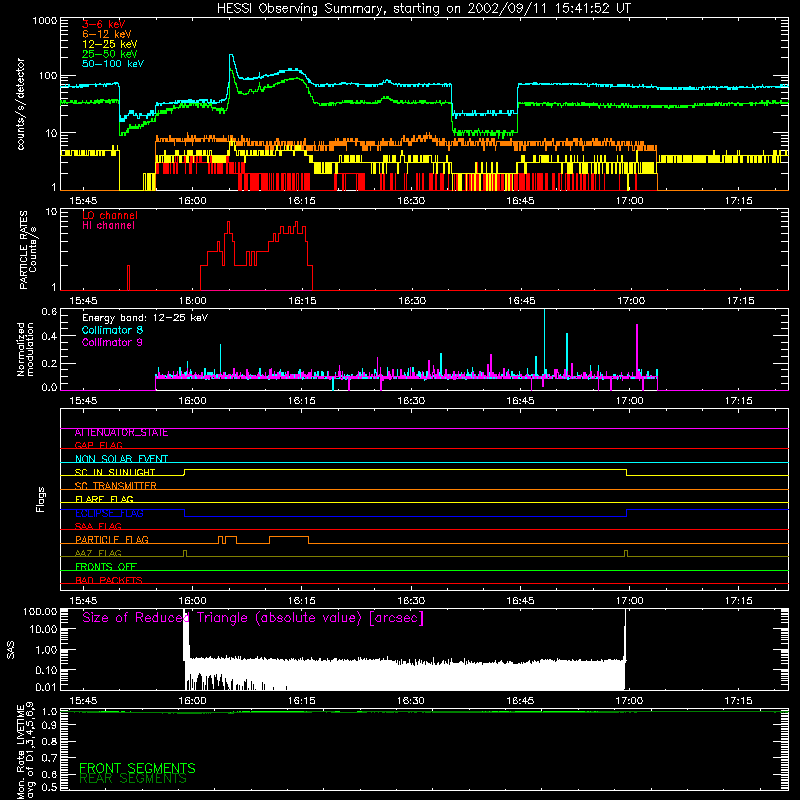Click the SC_IN_SUNLIGHT rising step before 16:00
The image size is (800, 800).
185,472
